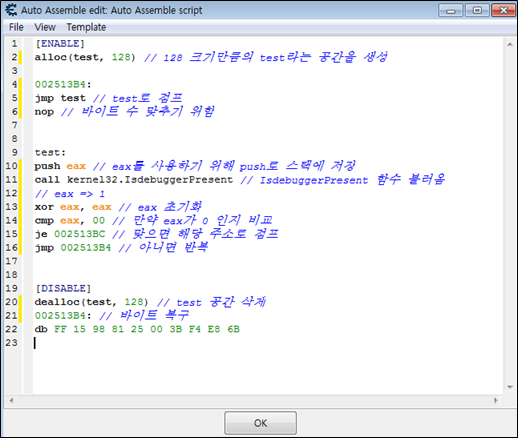The height and width of the screenshot is (438, 518).
Task: Click line number 19 in the gutter
Action: pyautogui.click(x=11, y=288)
